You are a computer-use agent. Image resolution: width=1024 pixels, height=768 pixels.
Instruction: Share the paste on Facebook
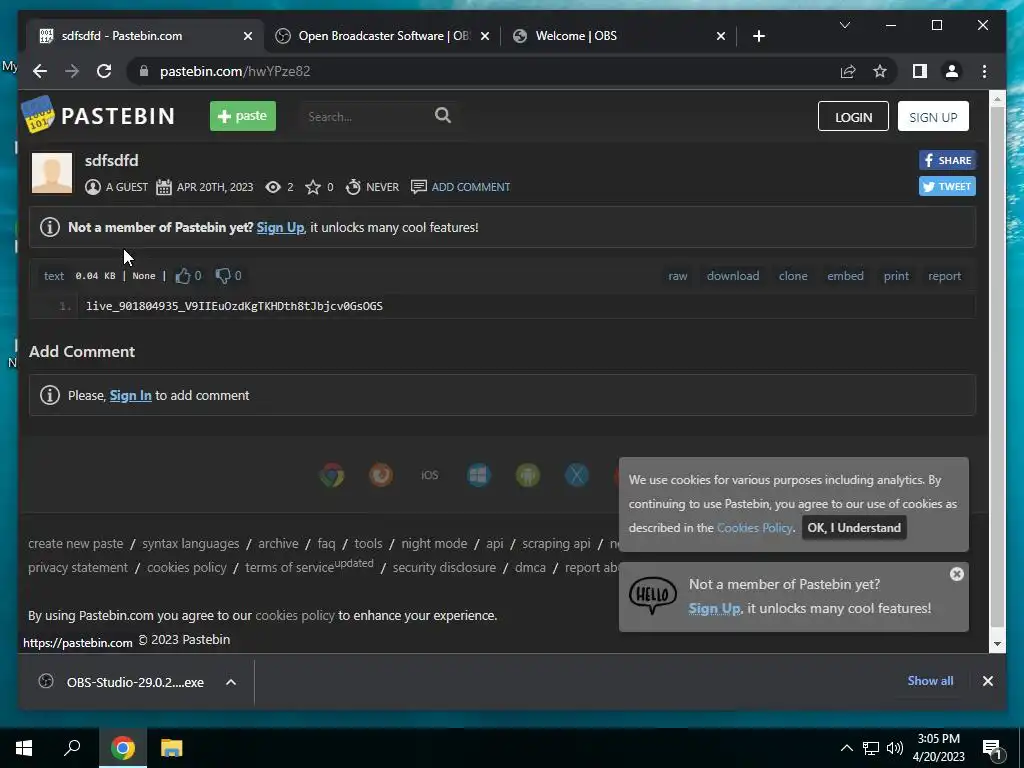948,160
